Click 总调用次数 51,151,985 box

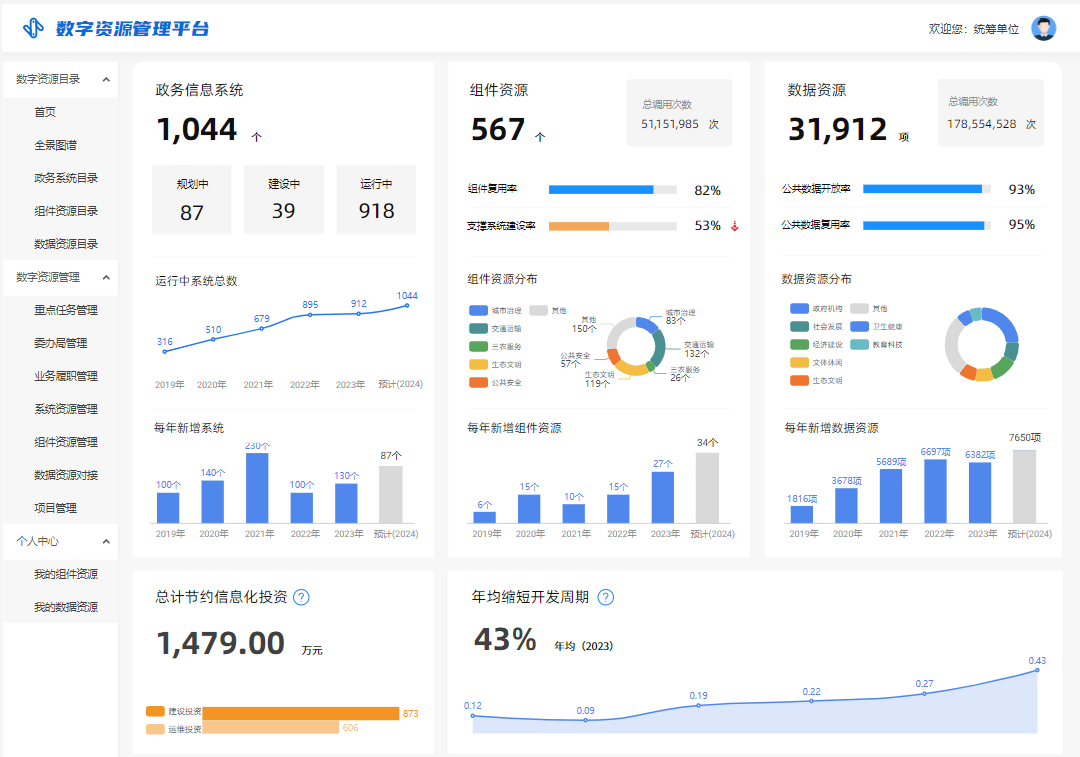pyautogui.click(x=679, y=112)
